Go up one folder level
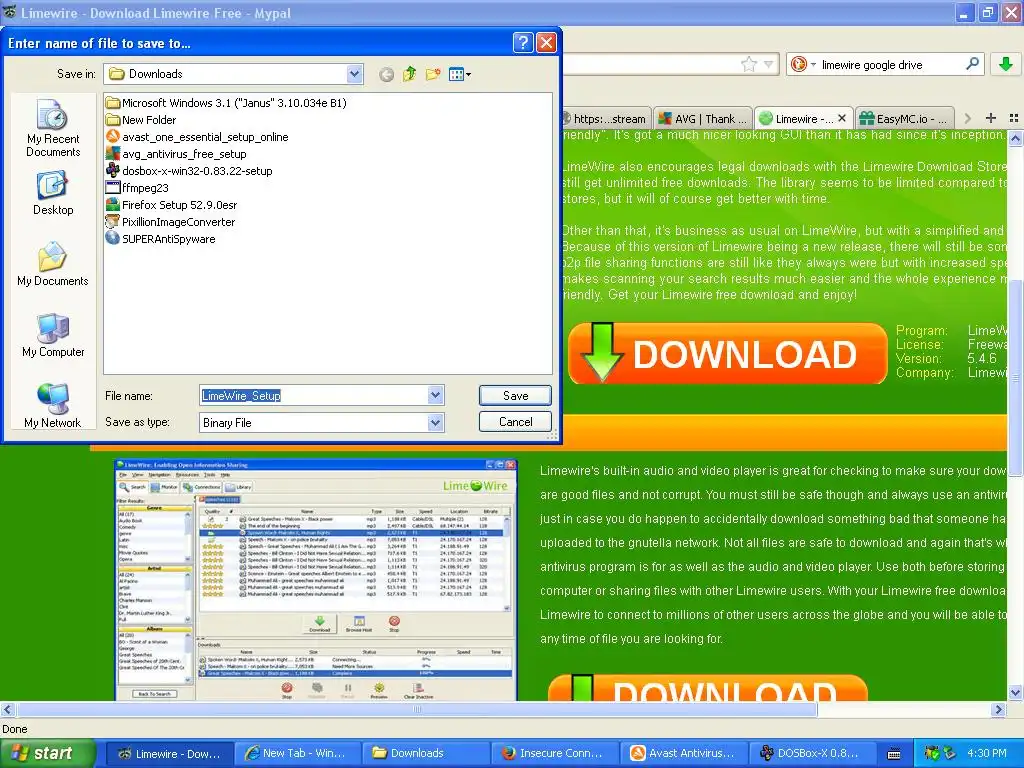This screenshot has height=768, width=1024. point(409,74)
